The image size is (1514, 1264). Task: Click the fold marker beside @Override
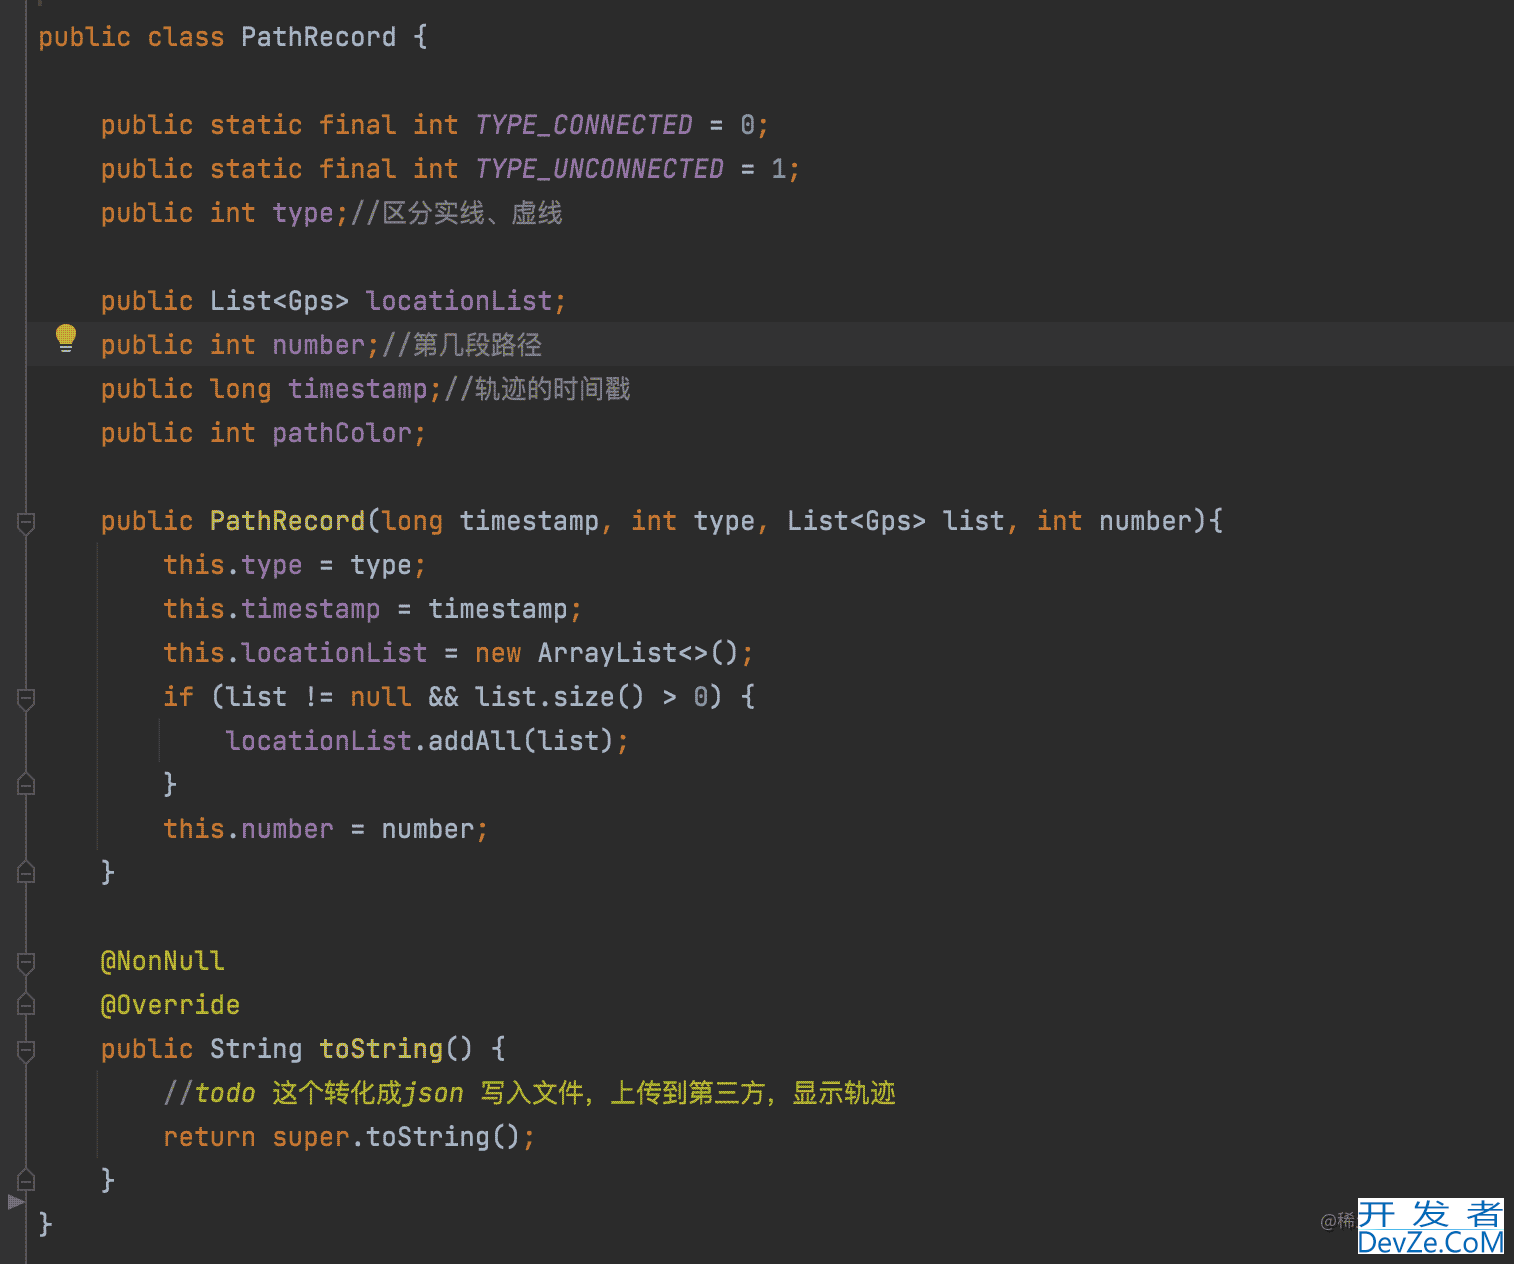[27, 1004]
